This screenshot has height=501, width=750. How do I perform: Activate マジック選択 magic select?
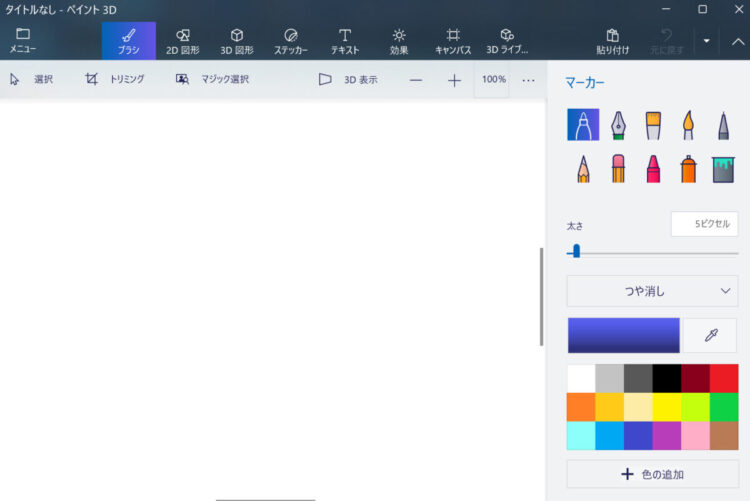[212, 79]
